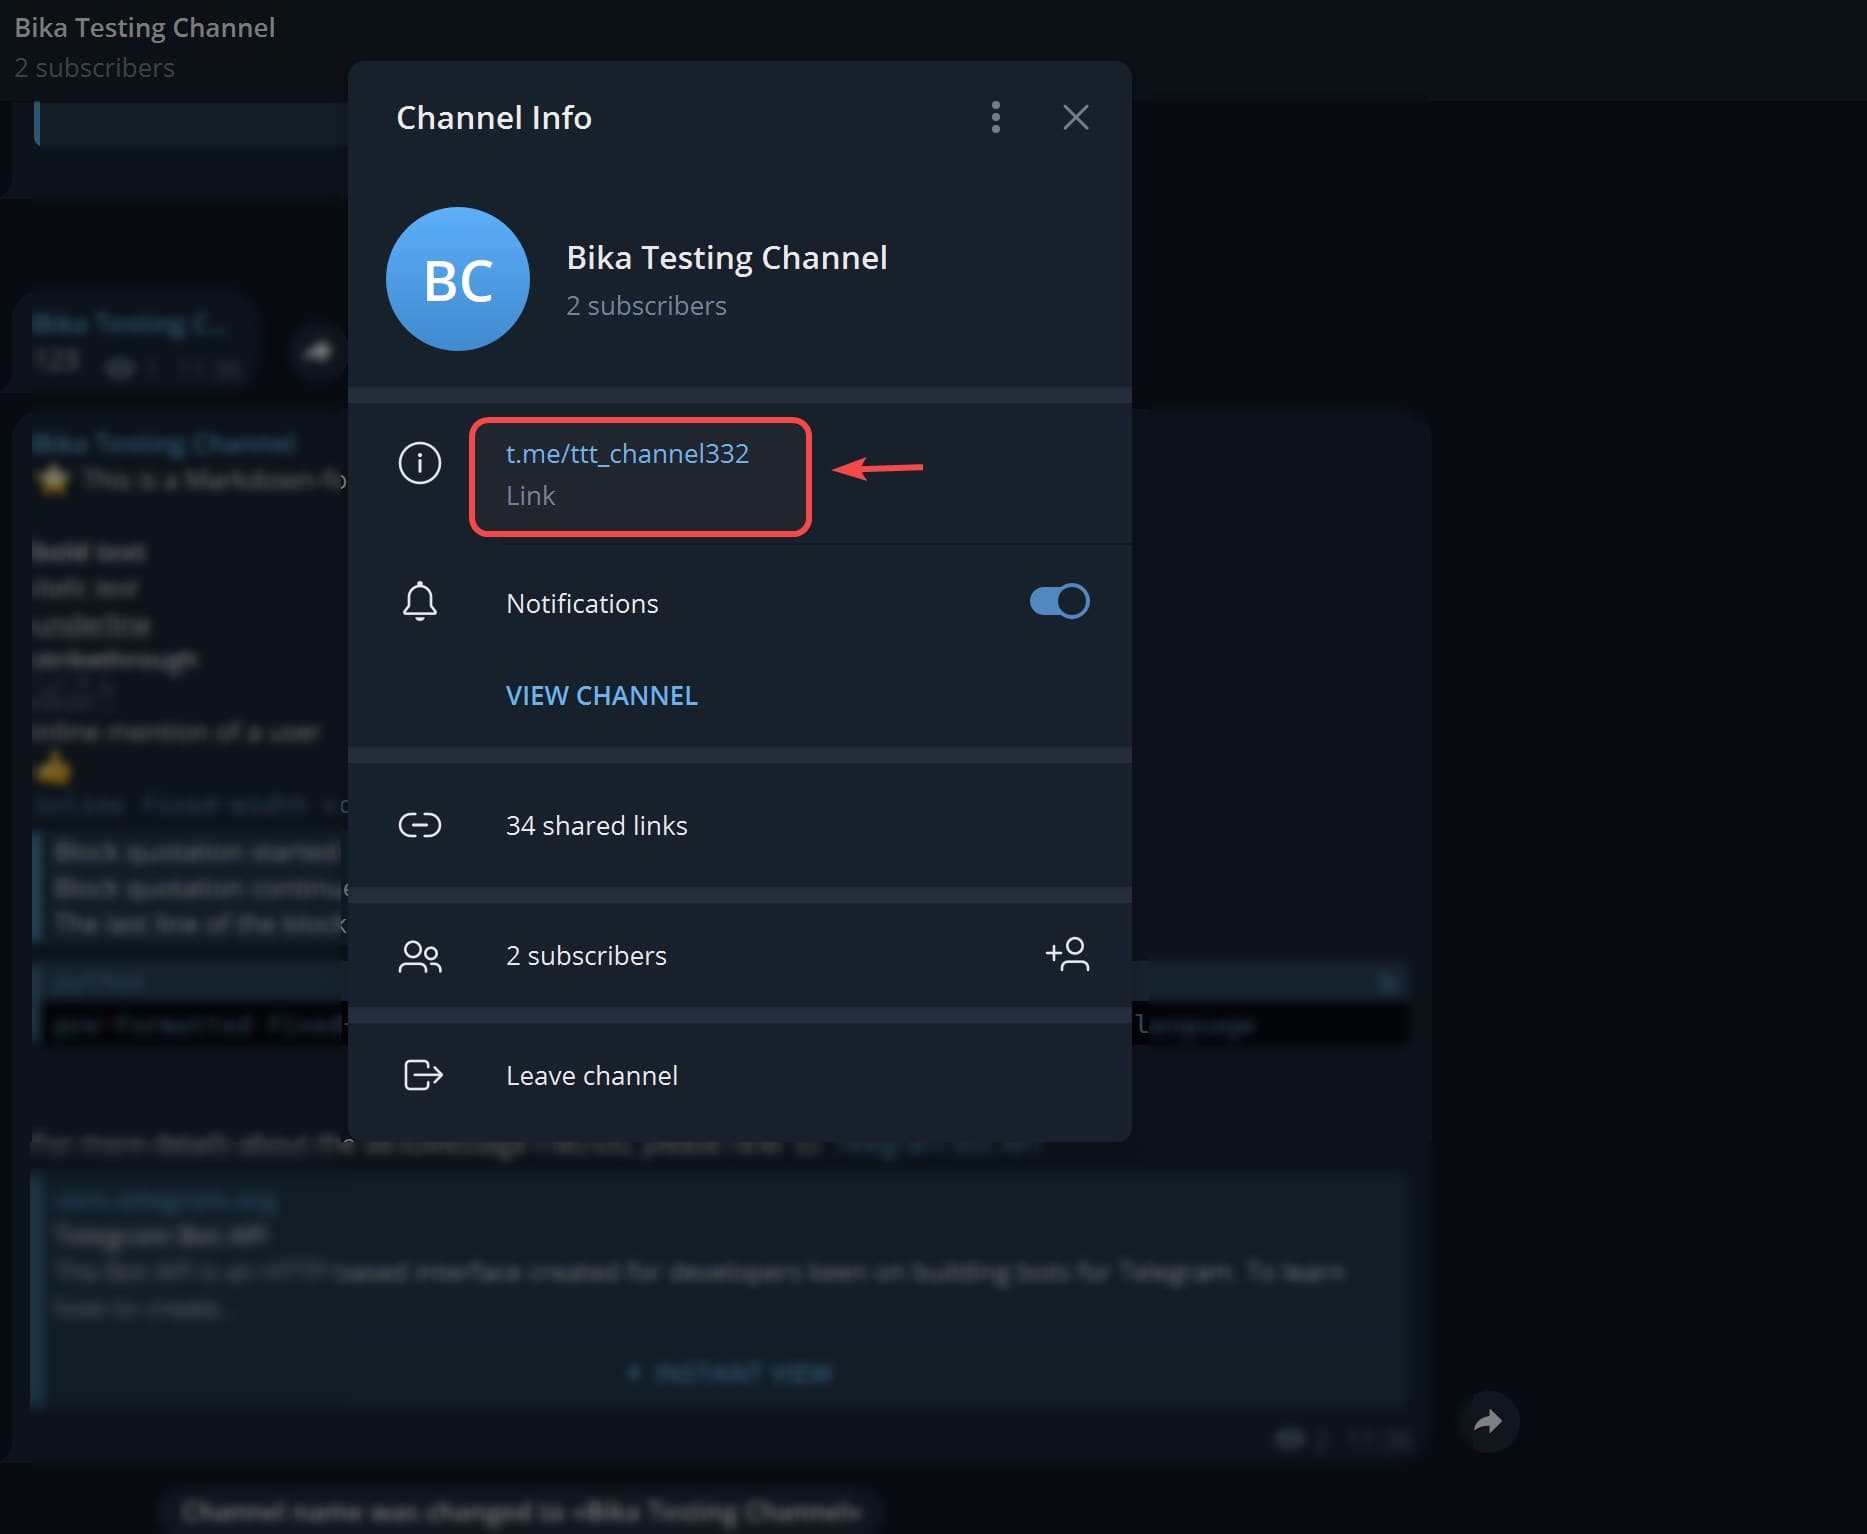Click the shared links chain icon

[x=421, y=825]
